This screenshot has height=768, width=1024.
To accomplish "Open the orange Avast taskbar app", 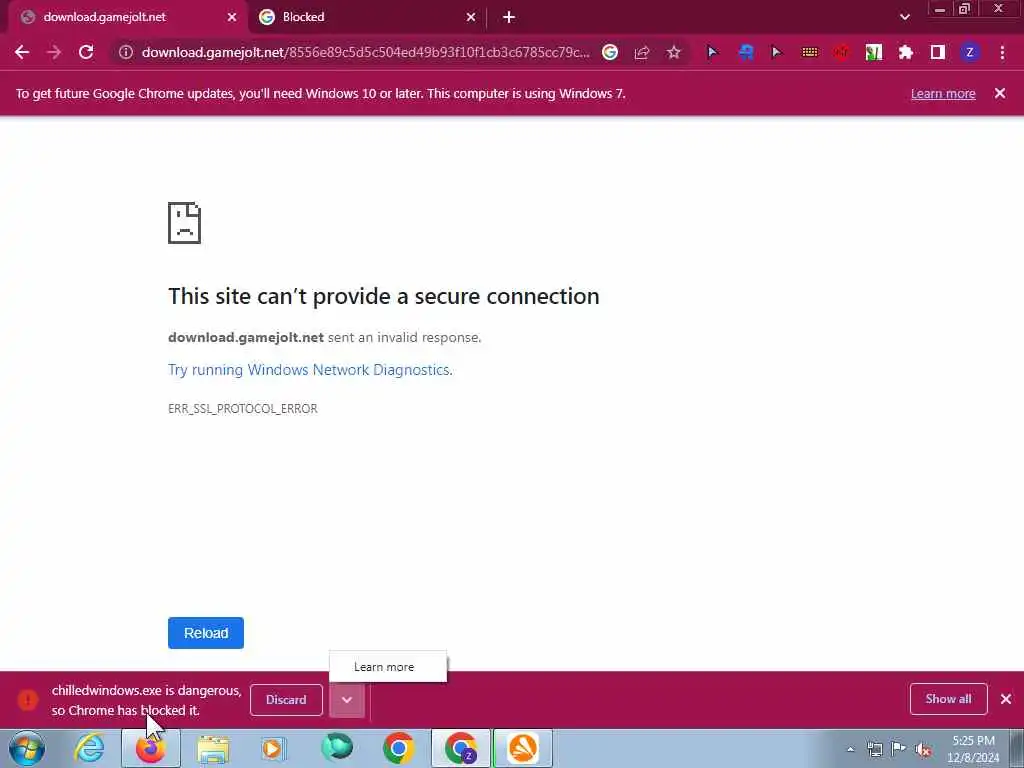I will click(x=523, y=748).
